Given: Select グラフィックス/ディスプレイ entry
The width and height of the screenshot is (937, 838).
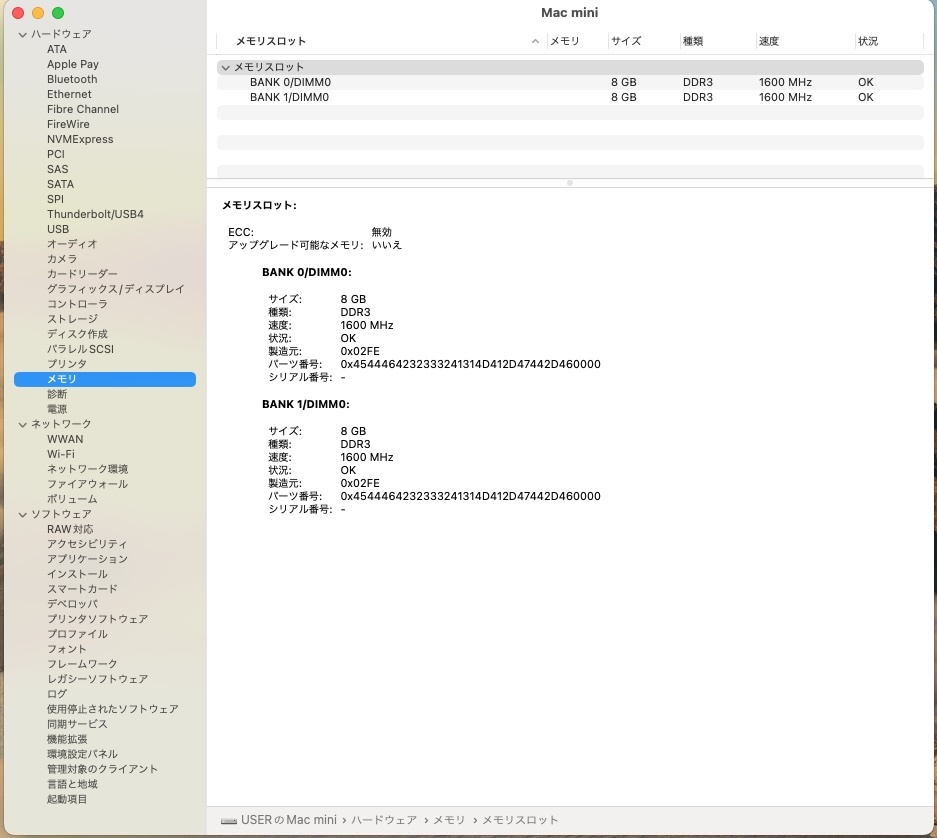Looking at the screenshot, I should tap(115, 289).
